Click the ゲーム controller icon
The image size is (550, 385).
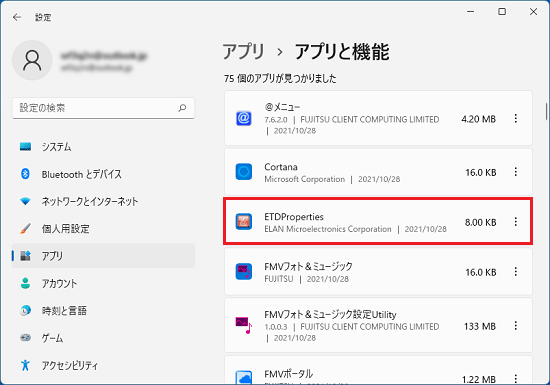coord(25,338)
